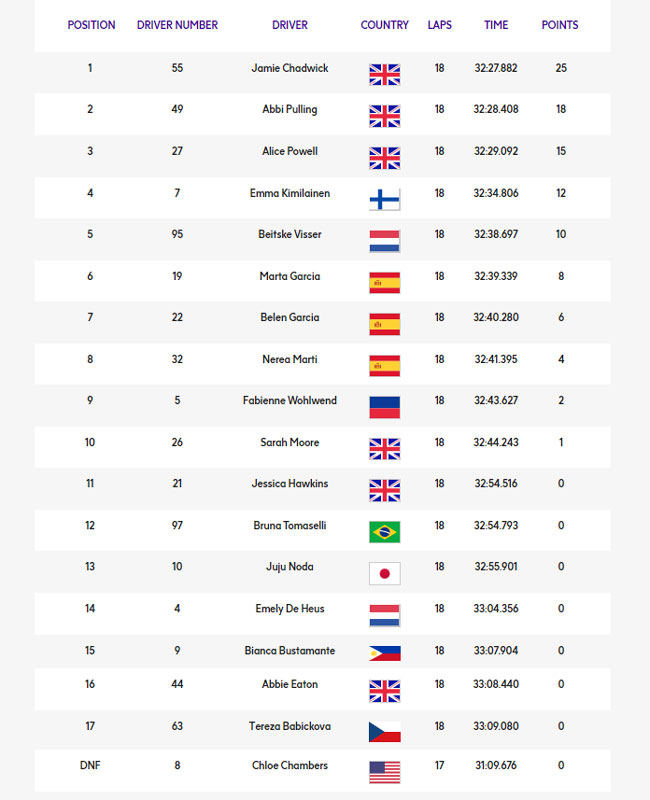Click the Abbie Eaton driver name

pyautogui.click(x=290, y=684)
